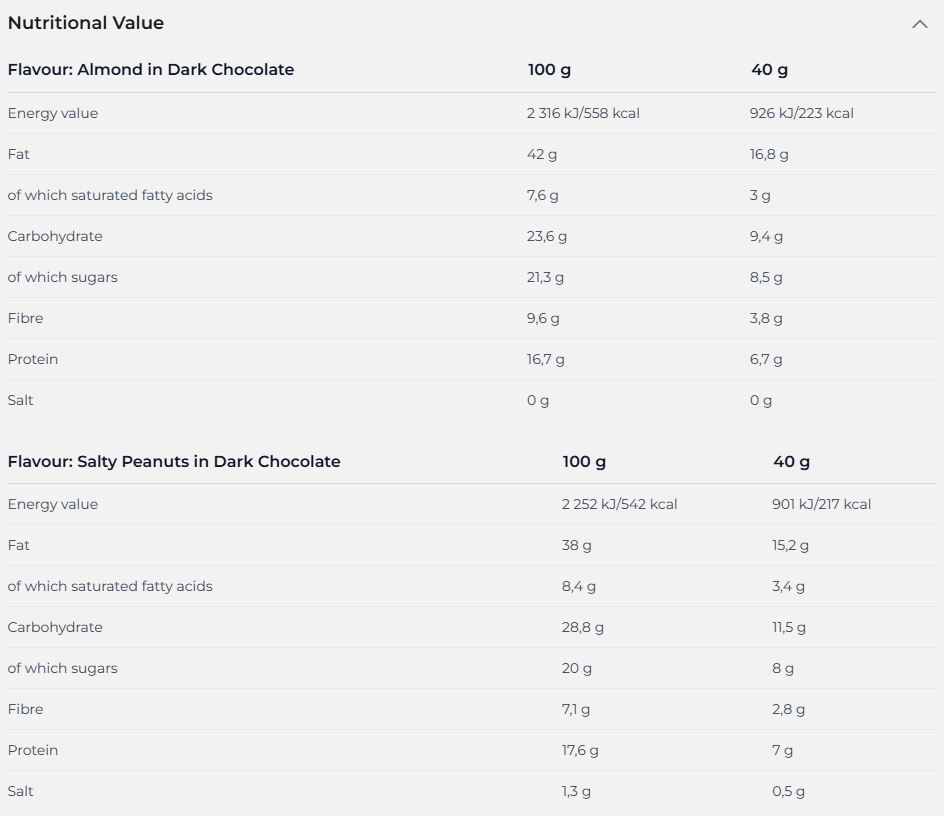Select the Salty Peanuts in Dark Chocolate header
This screenshot has width=944, height=816.
pyautogui.click(x=173, y=461)
